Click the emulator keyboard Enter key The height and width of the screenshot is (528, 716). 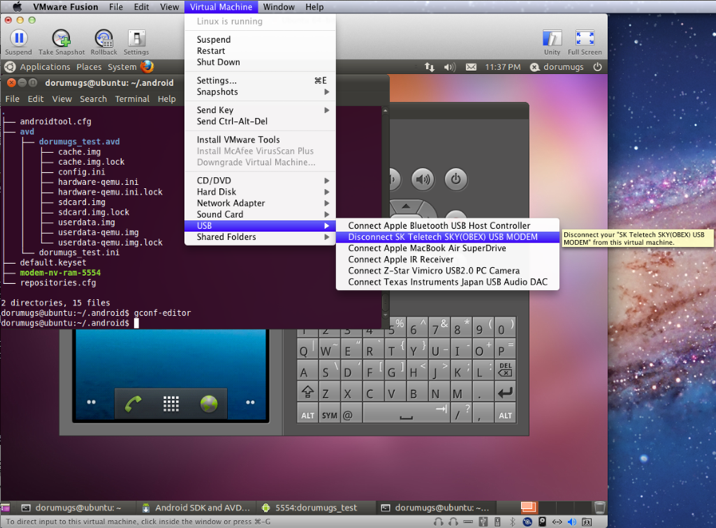coord(505,392)
